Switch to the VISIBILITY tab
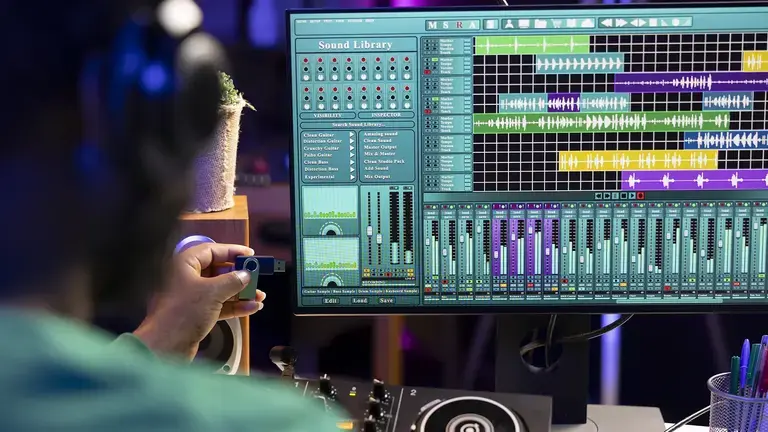Image resolution: width=768 pixels, height=432 pixels. point(328,116)
